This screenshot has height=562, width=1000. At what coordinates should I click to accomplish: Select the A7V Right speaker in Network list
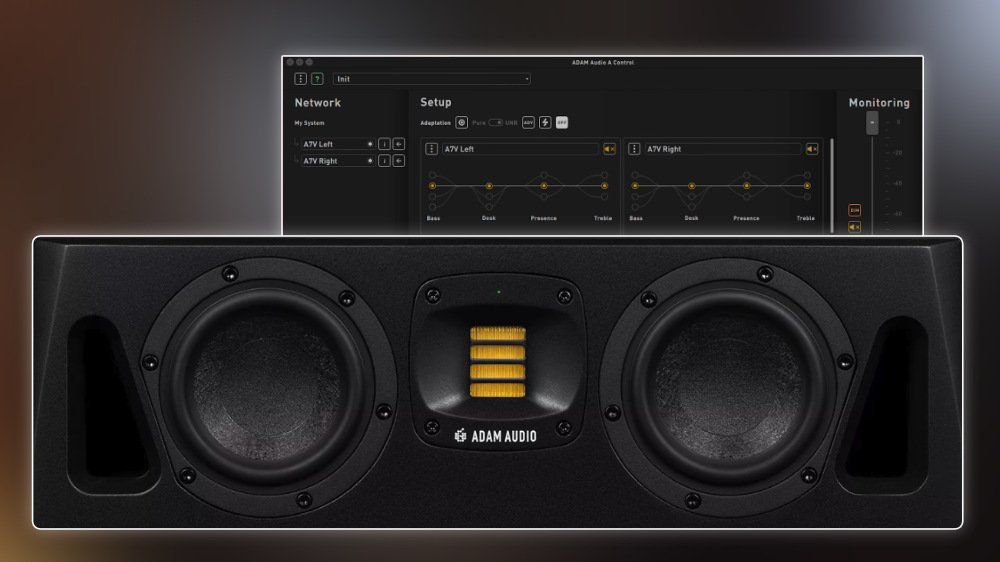pyautogui.click(x=337, y=161)
